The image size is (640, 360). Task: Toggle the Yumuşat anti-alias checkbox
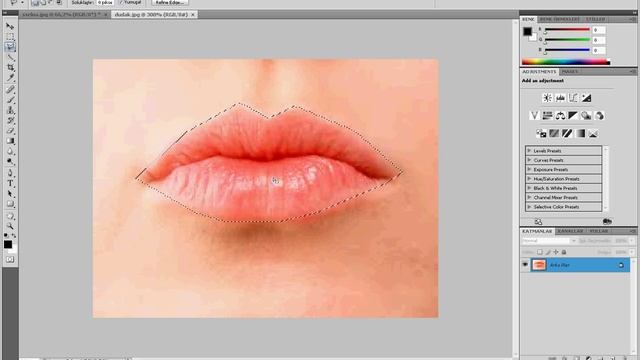(121, 2)
